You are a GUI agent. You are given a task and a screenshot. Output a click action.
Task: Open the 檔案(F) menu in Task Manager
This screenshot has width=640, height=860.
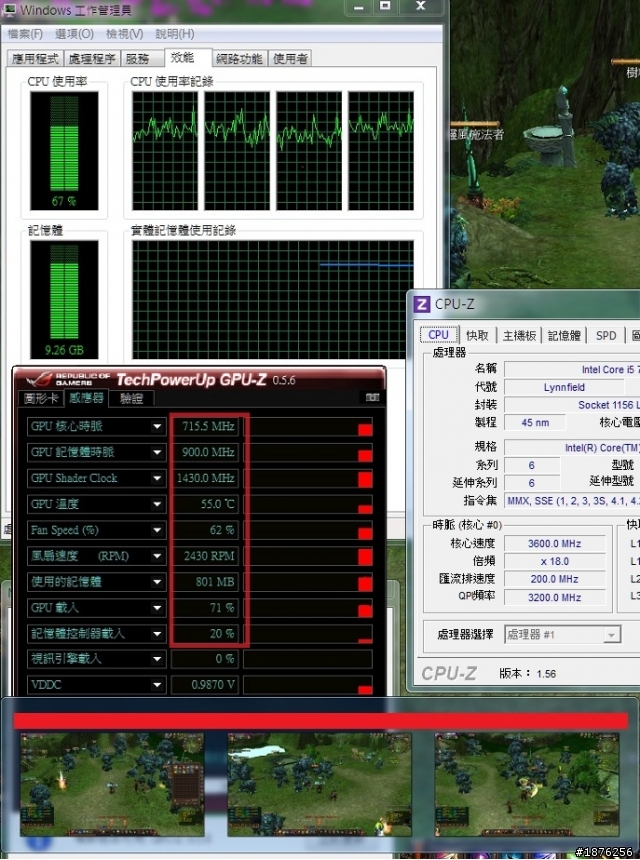click(25, 34)
